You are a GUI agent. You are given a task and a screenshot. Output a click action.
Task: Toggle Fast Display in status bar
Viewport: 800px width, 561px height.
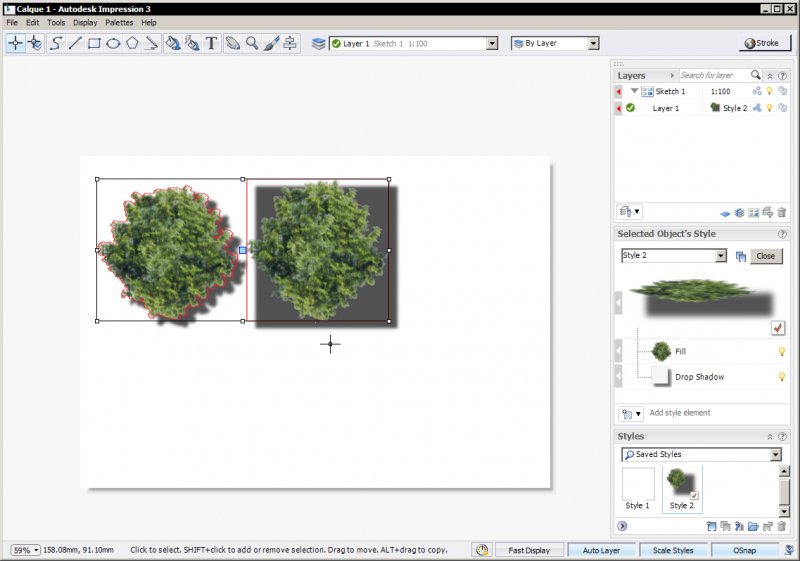(529, 550)
